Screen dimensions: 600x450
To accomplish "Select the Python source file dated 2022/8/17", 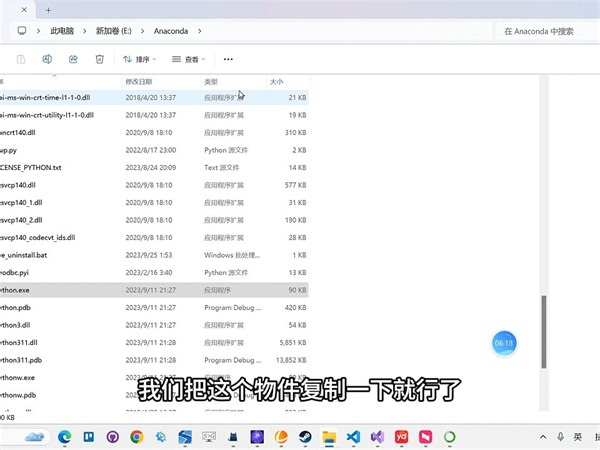I will click(x=154, y=150).
